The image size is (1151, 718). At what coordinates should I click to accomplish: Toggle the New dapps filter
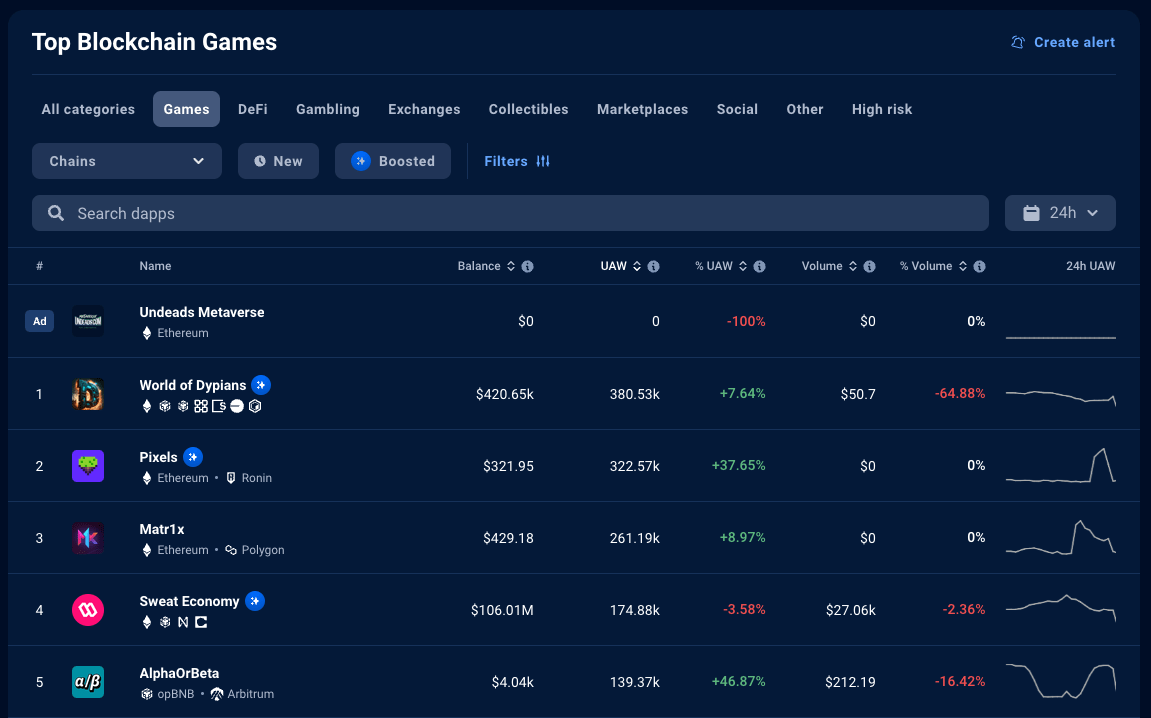(278, 161)
